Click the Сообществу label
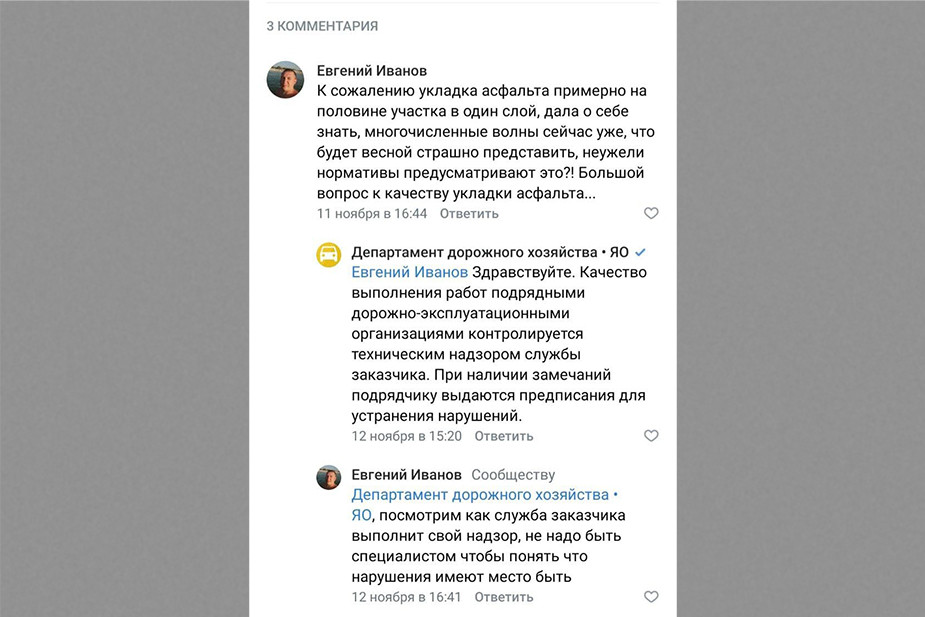 pyautogui.click(x=513, y=475)
